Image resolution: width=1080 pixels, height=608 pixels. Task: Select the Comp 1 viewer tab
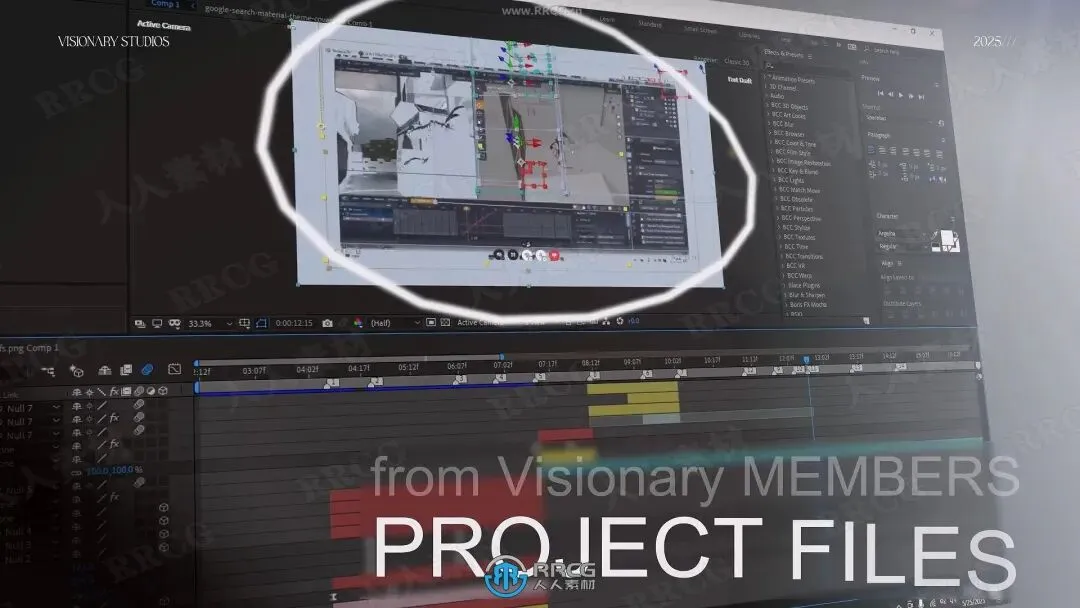pyautogui.click(x=165, y=4)
